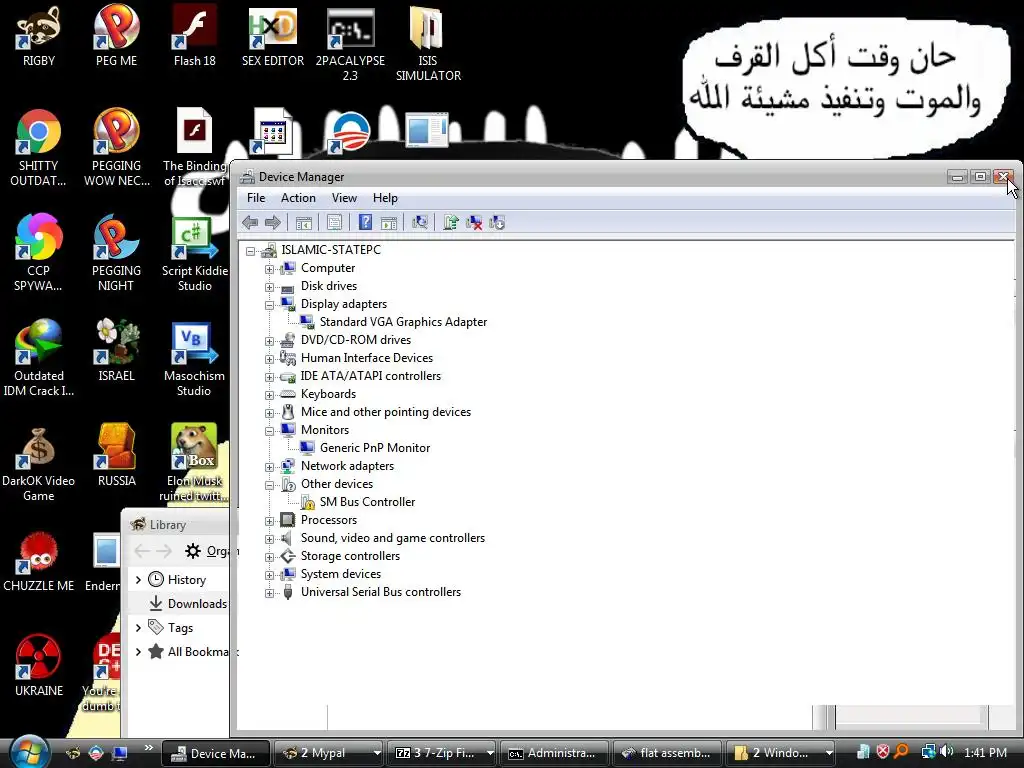
Task: Select the CHUZZLE ME desktop icon
Action: tap(39, 562)
